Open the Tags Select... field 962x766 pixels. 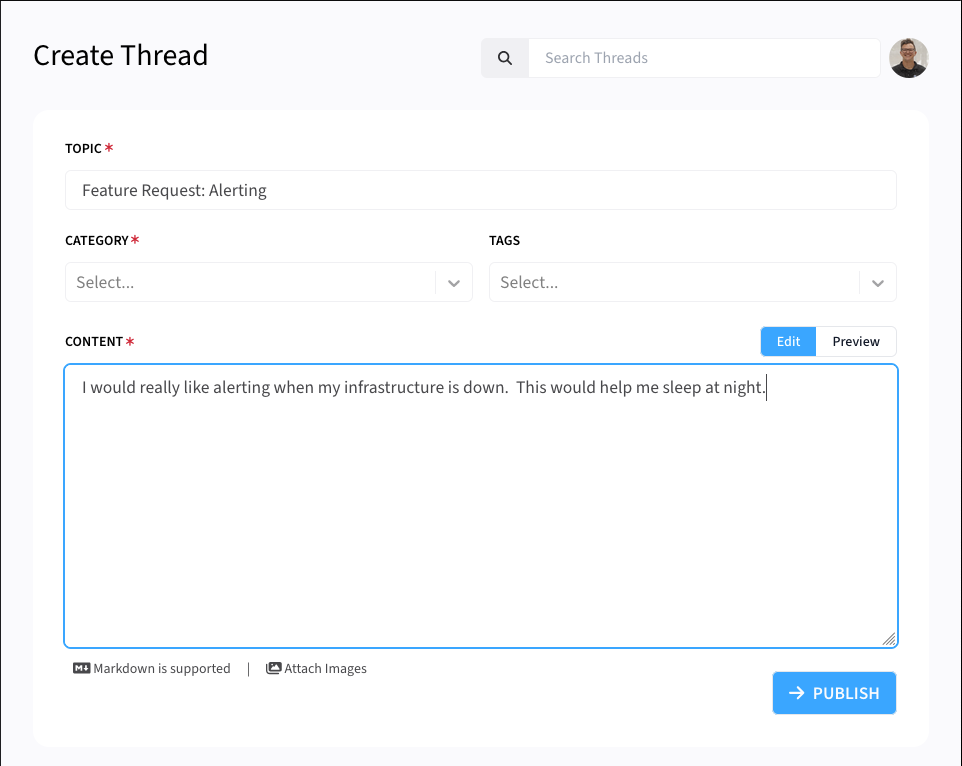(674, 283)
